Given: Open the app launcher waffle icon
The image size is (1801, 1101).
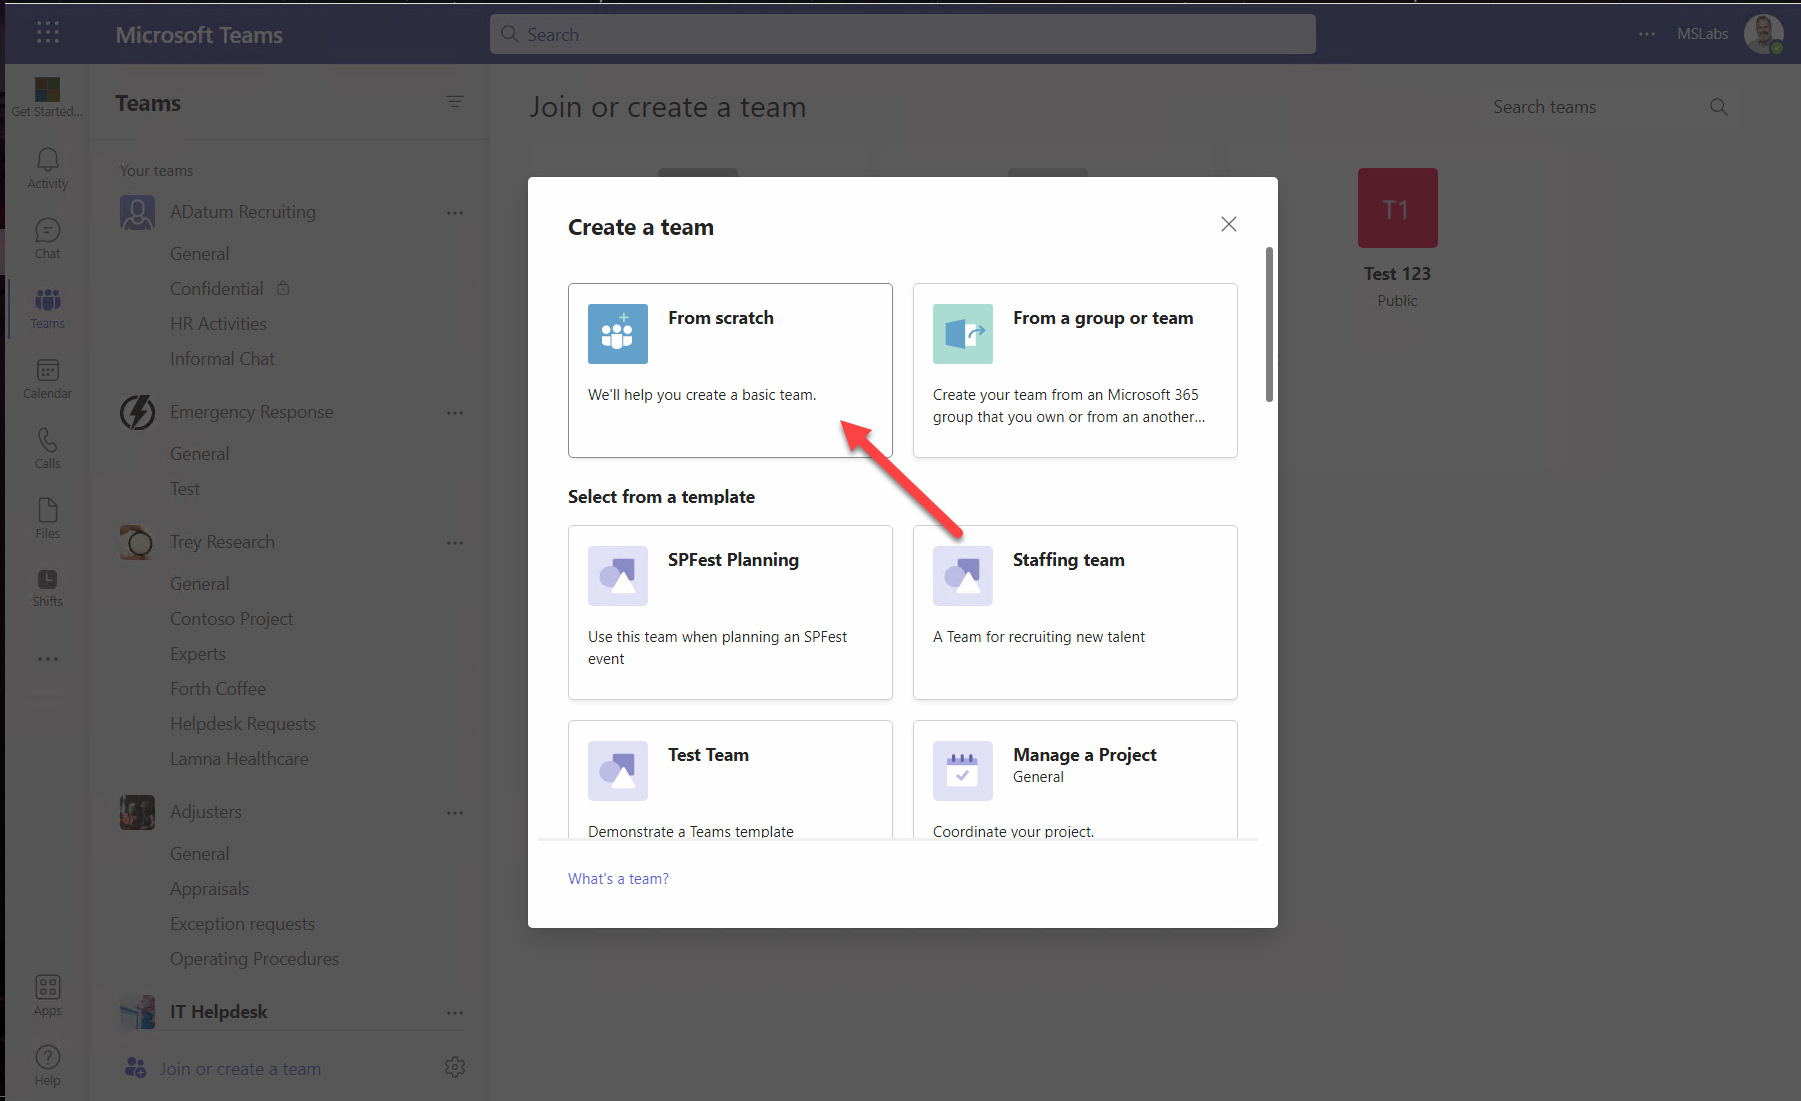Looking at the screenshot, I should tap(47, 33).
